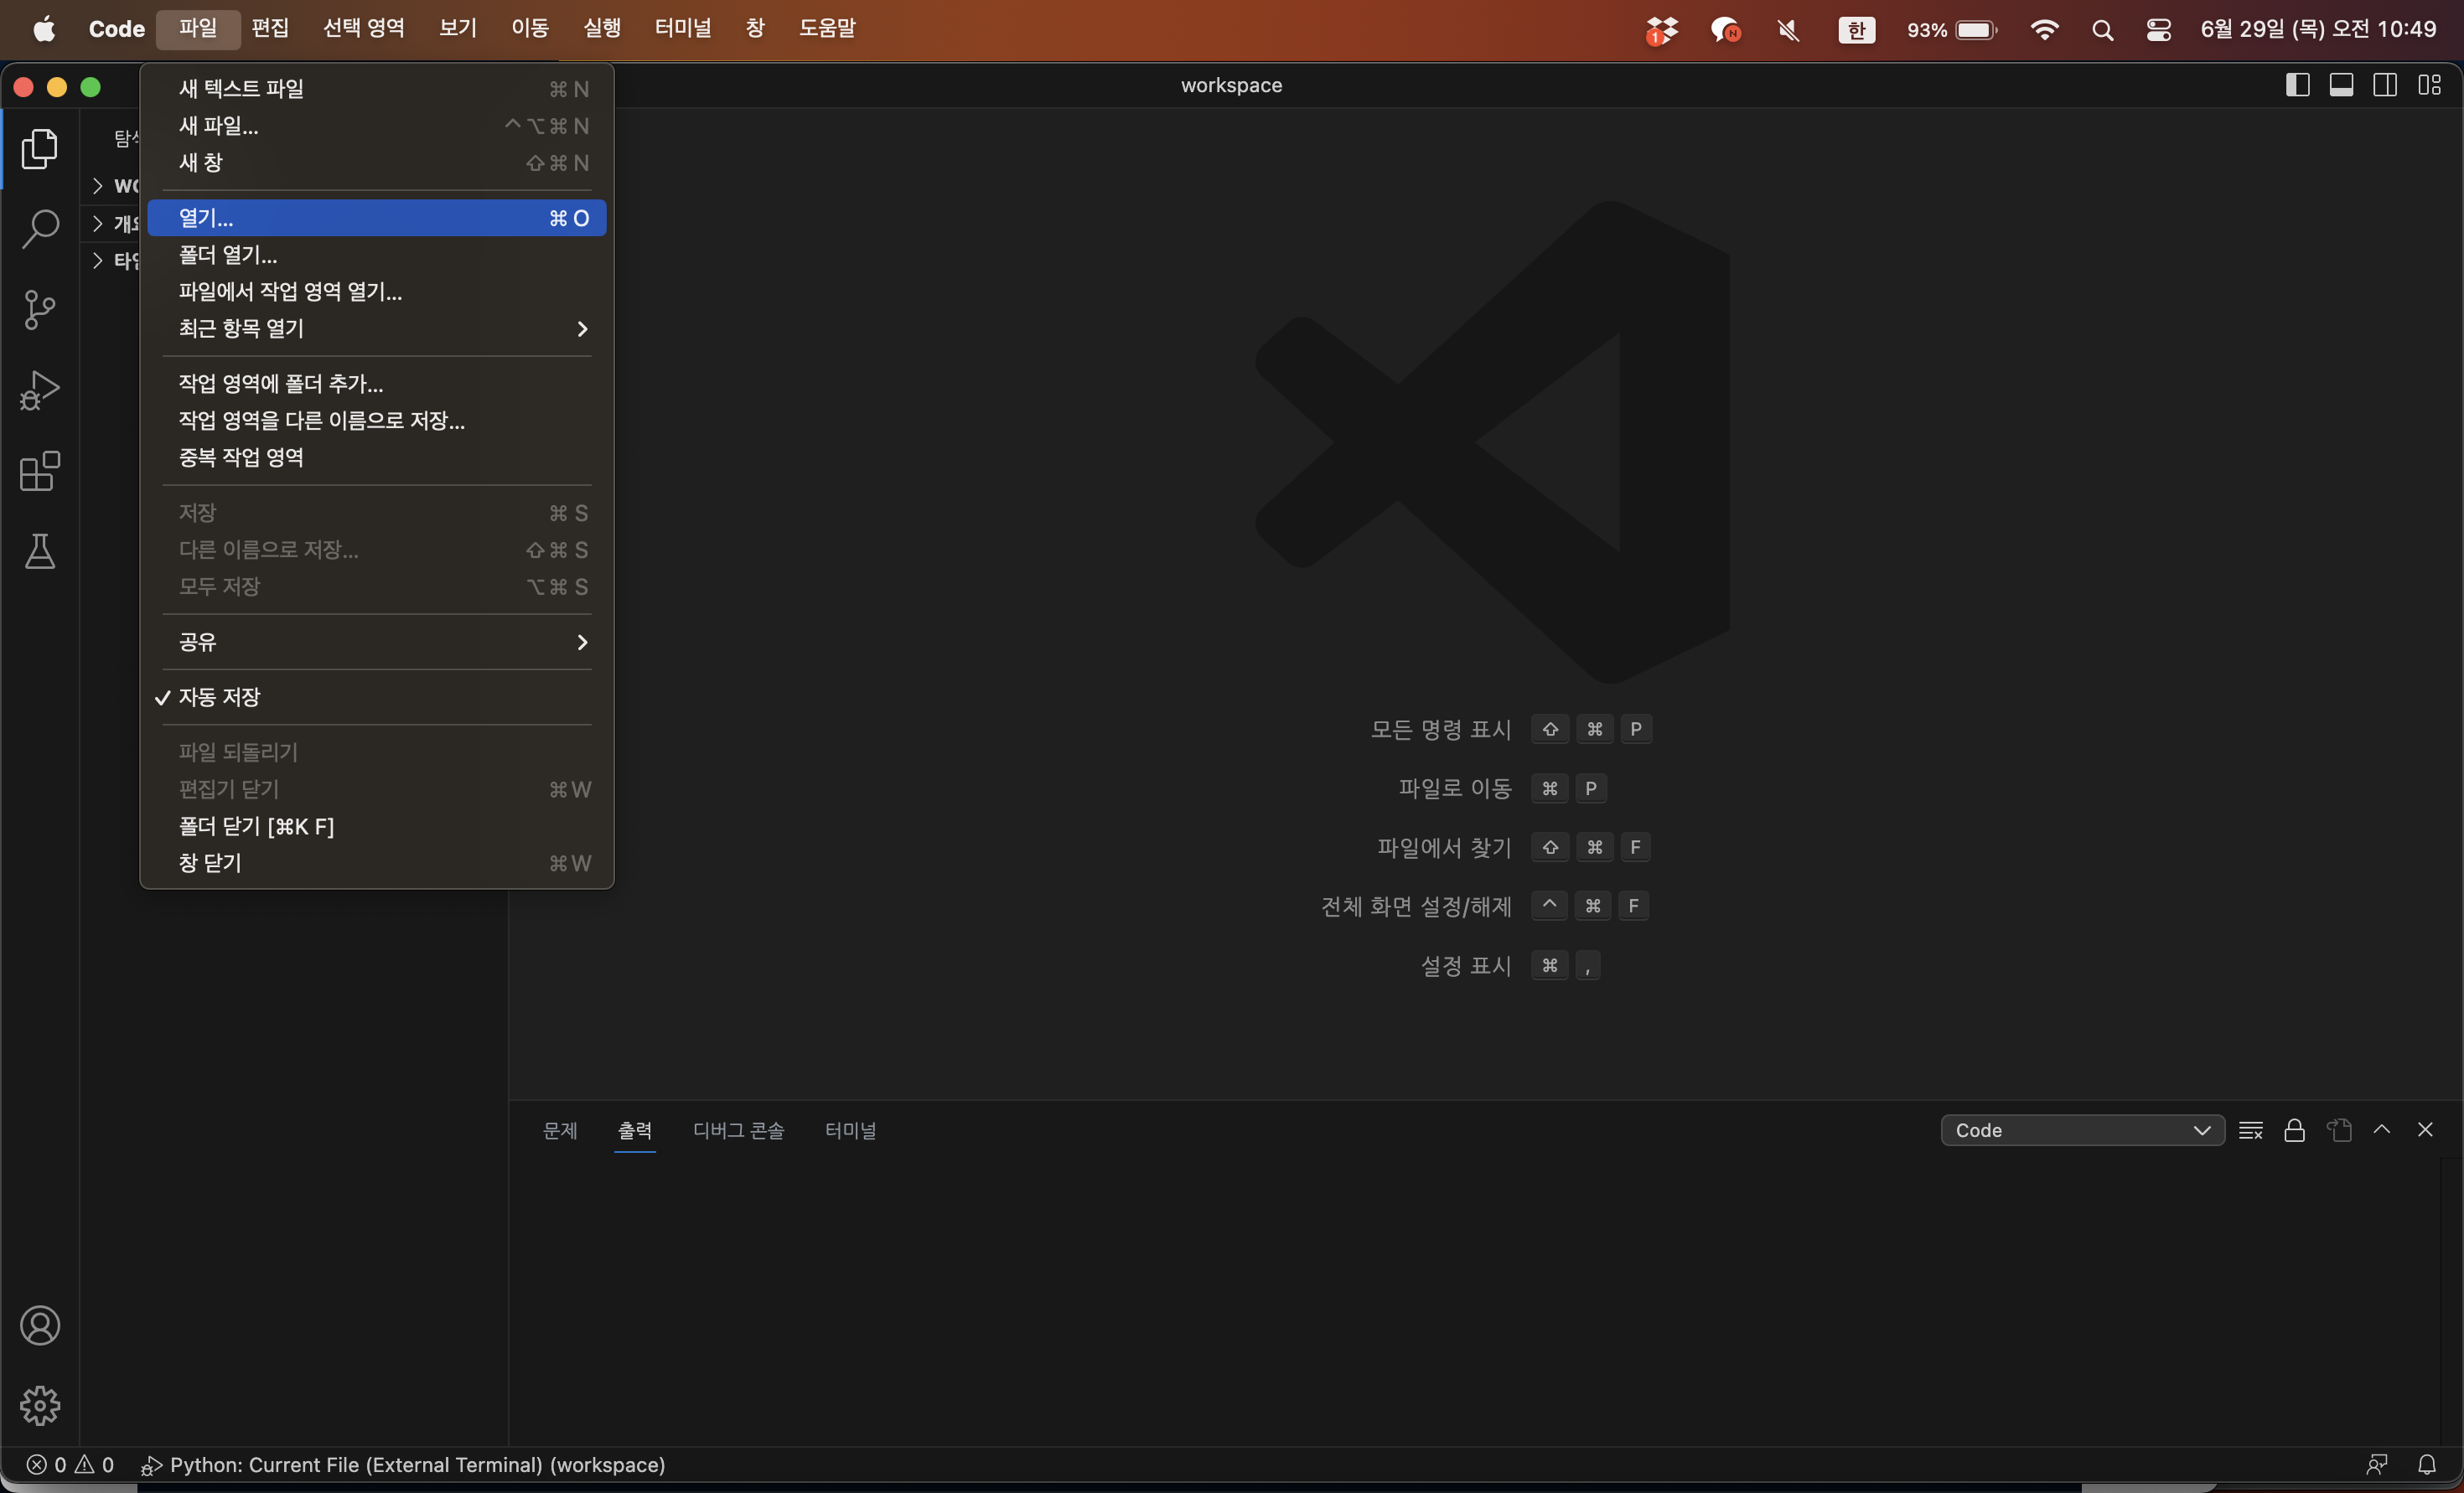The height and width of the screenshot is (1493, 2464).
Task: Open the Testing flask icon
Action: 40,552
